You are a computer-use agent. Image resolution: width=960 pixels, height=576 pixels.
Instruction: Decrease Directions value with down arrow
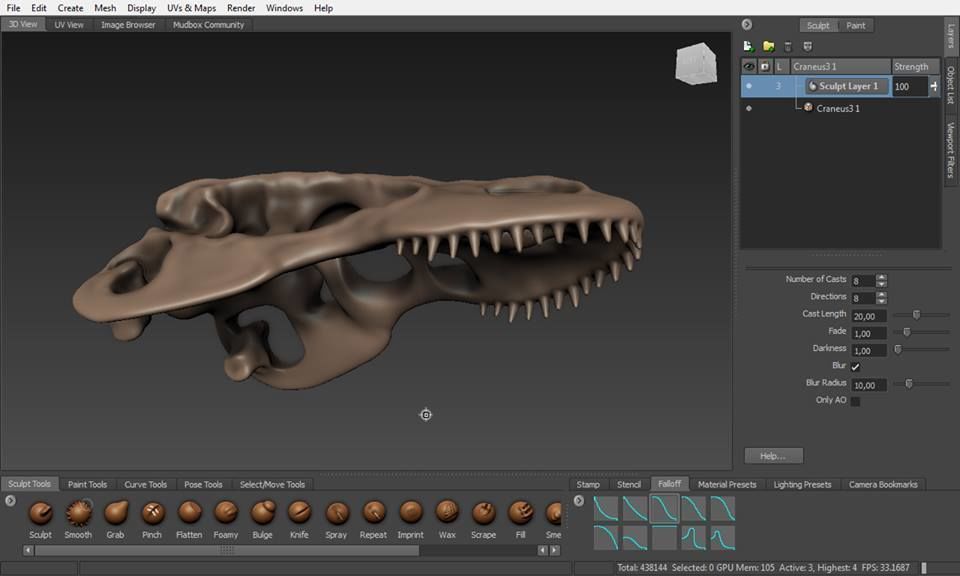[x=882, y=301]
